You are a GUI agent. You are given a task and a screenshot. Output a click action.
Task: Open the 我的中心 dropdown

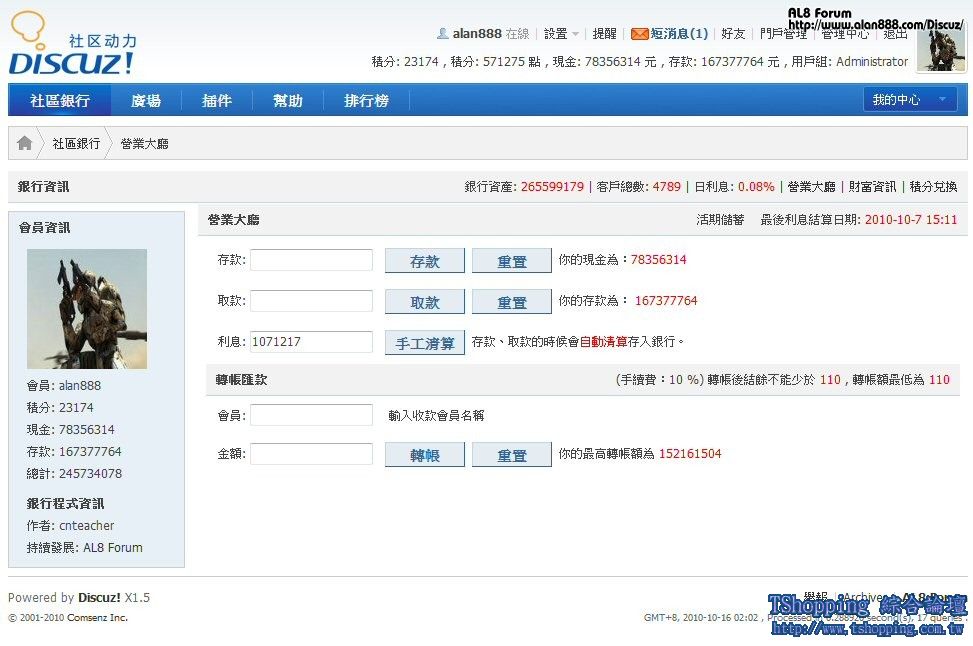tap(909, 100)
